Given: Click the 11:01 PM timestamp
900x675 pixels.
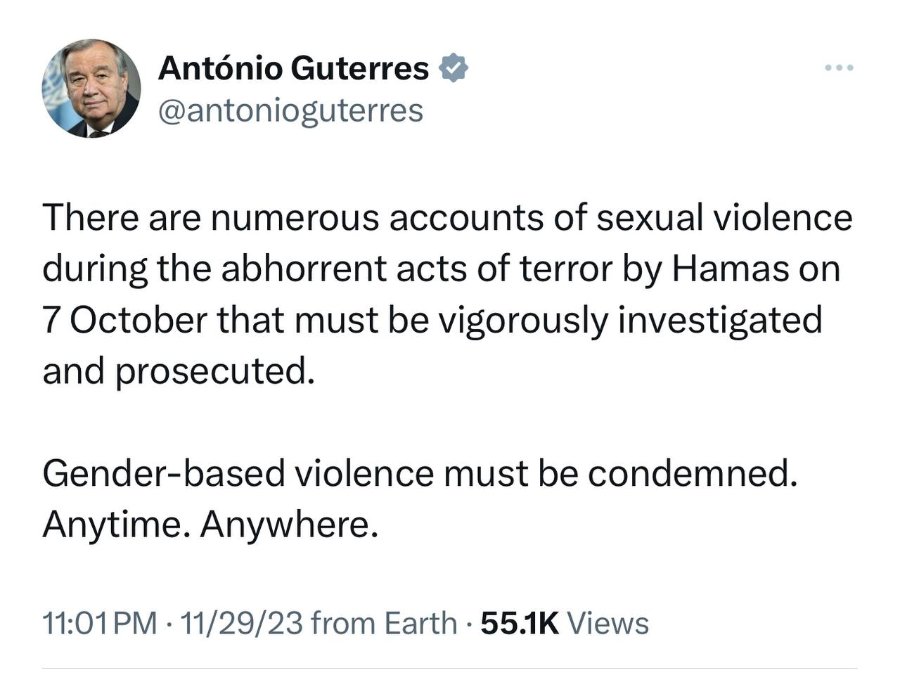Looking at the screenshot, I should pos(100,623).
